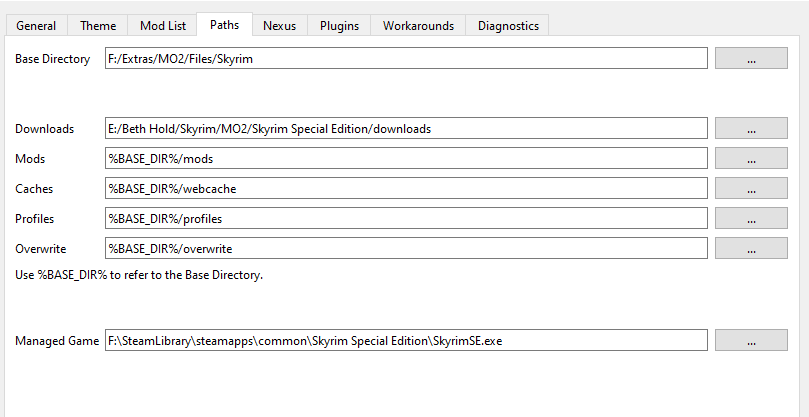Click the 'Downloads' label
This screenshot has width=809, height=417.
(44, 129)
